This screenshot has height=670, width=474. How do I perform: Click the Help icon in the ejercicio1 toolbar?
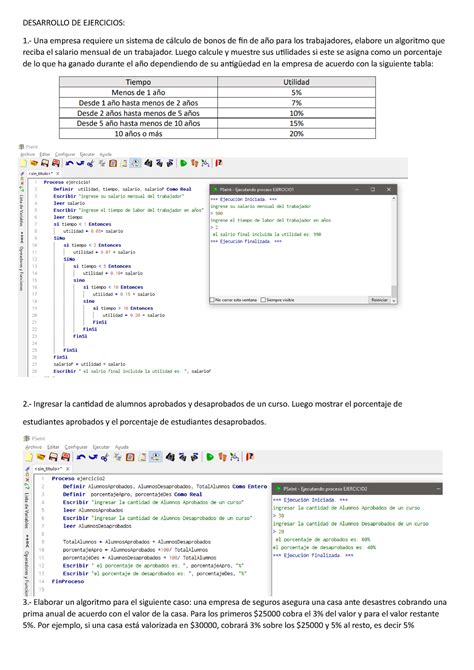(218, 163)
